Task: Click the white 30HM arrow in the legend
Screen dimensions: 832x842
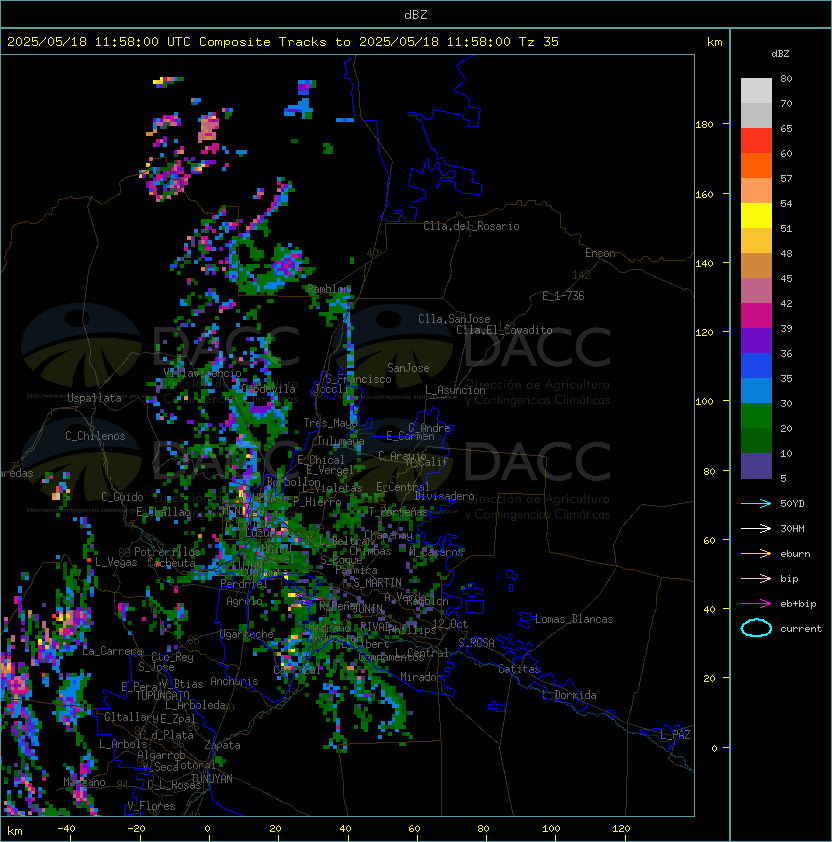Action: (756, 528)
